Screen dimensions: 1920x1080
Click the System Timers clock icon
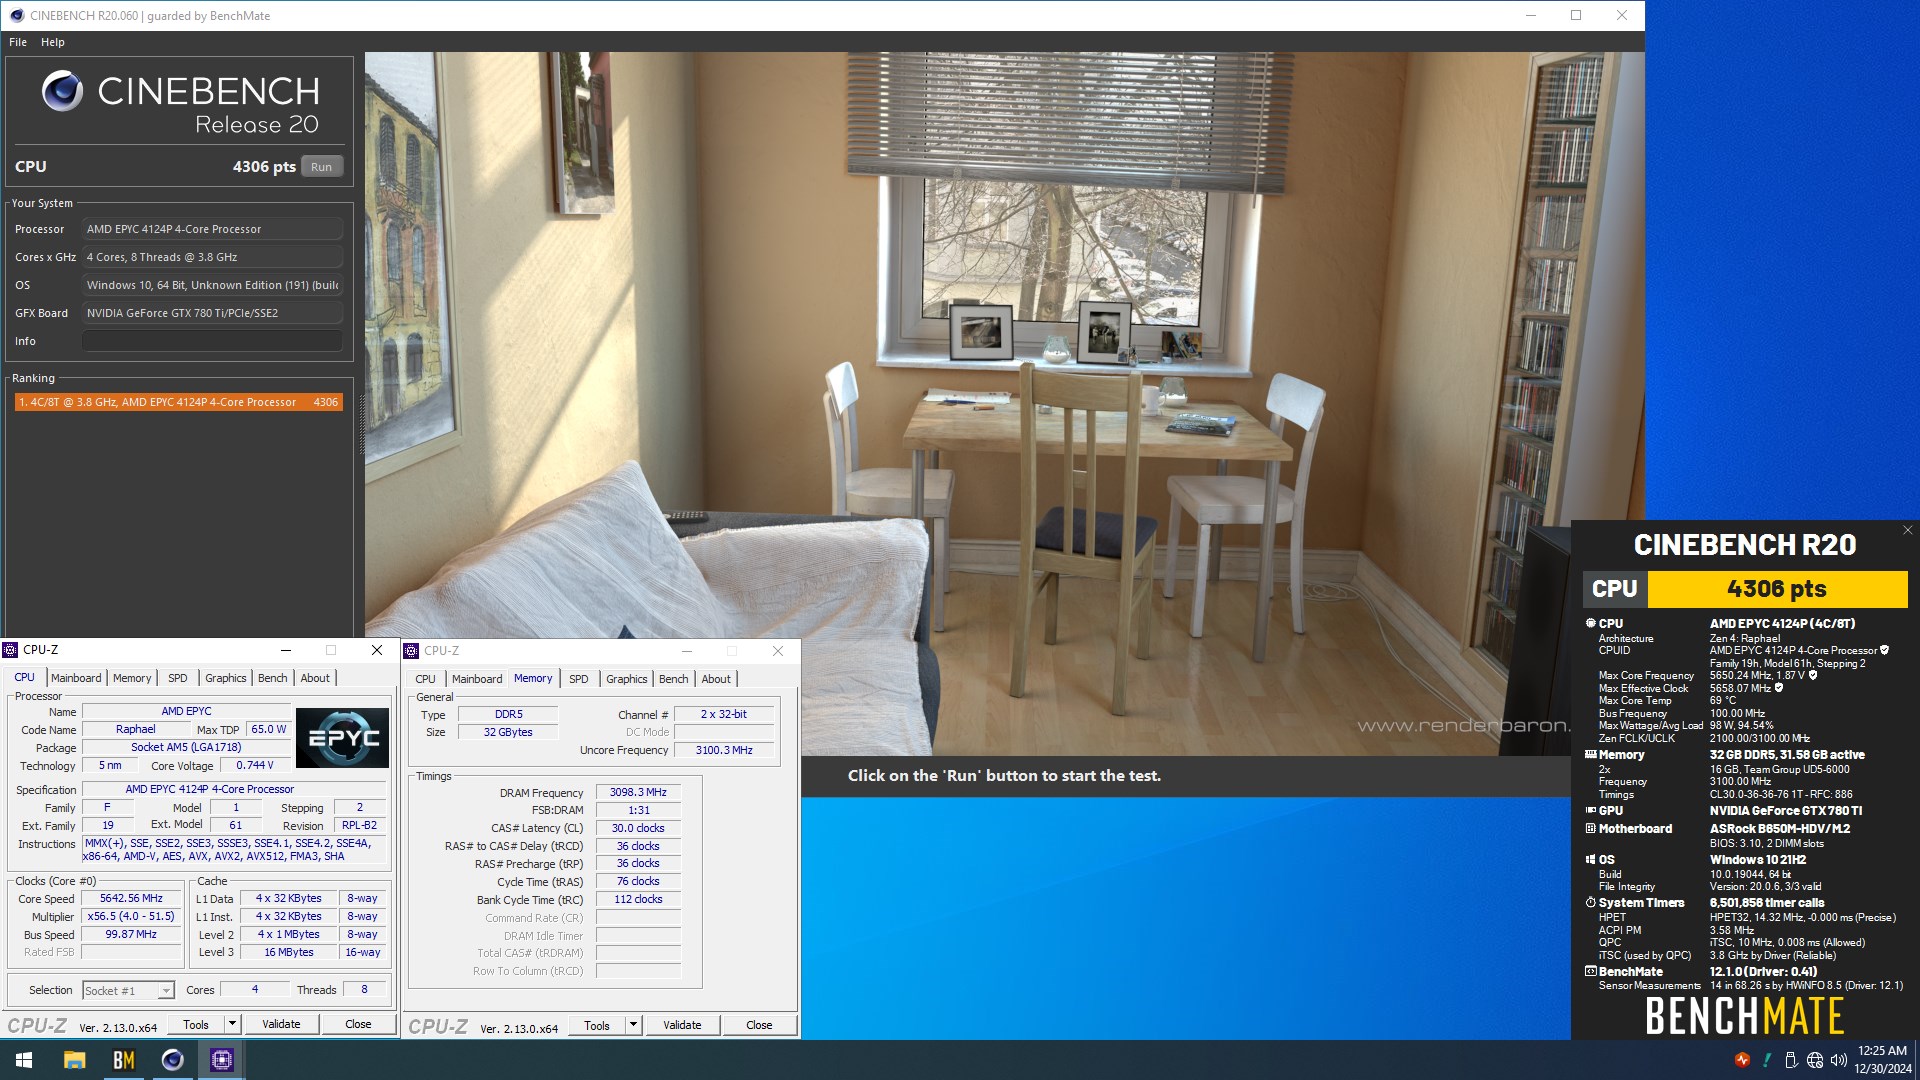click(x=1590, y=903)
